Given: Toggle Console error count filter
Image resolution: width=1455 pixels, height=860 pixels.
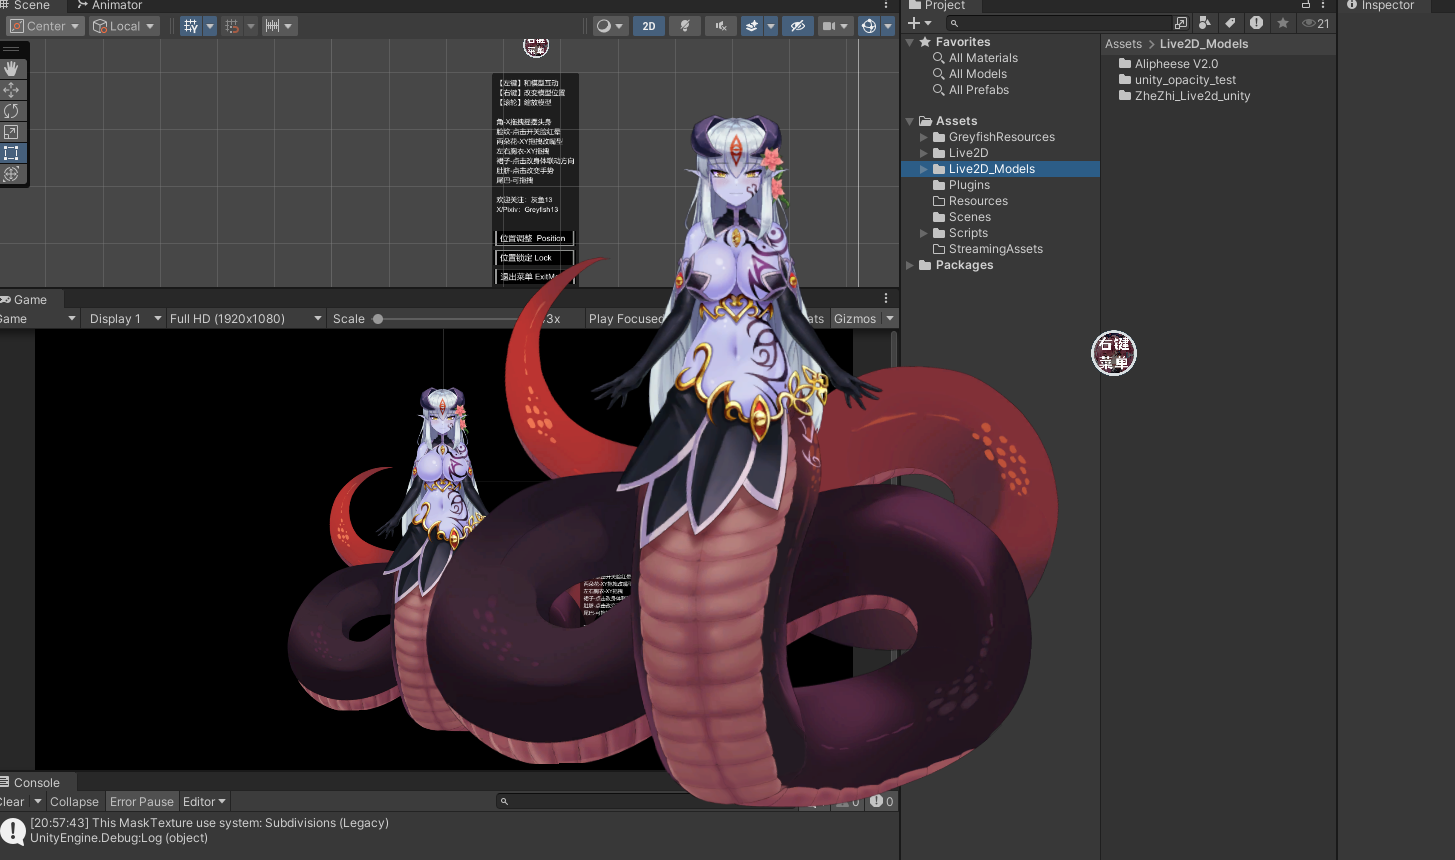Looking at the screenshot, I should tap(882, 801).
